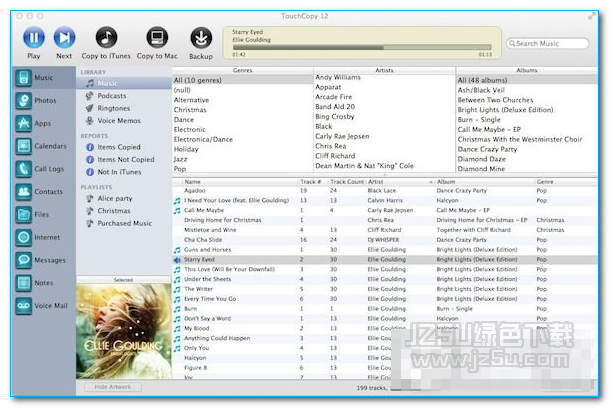Image resolution: width=610 pixels, height=408 pixels.
Task: Select the playing Starry Eyed track row
Action: click(x=385, y=259)
